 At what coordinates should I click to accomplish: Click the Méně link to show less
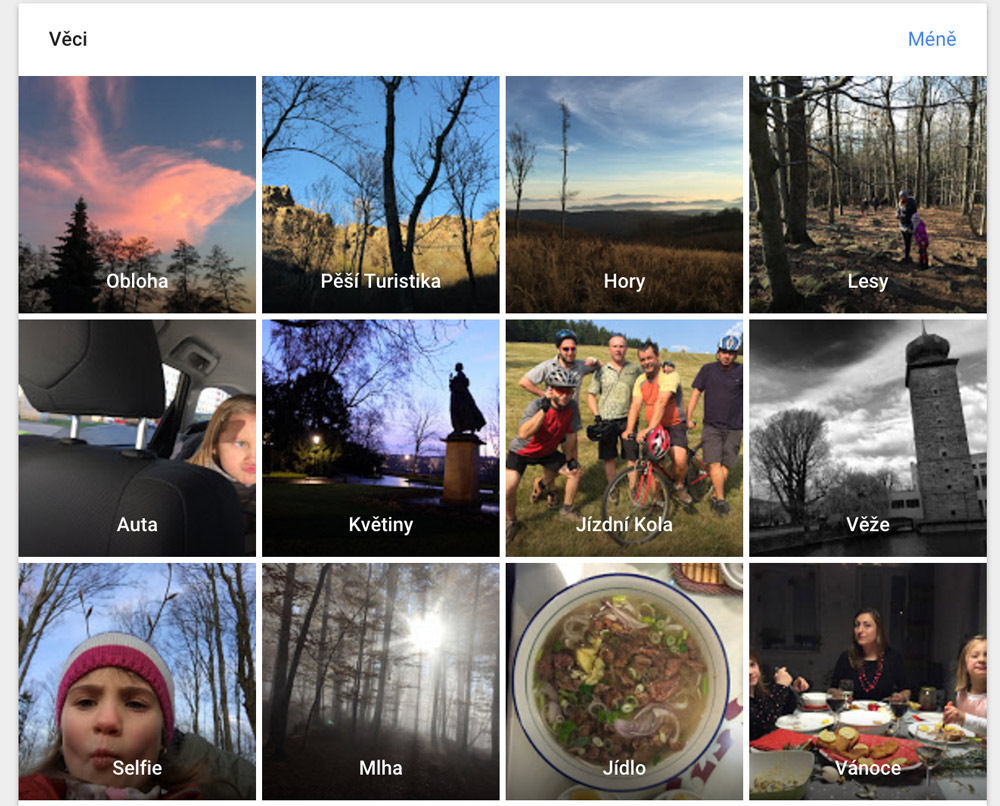(x=932, y=39)
